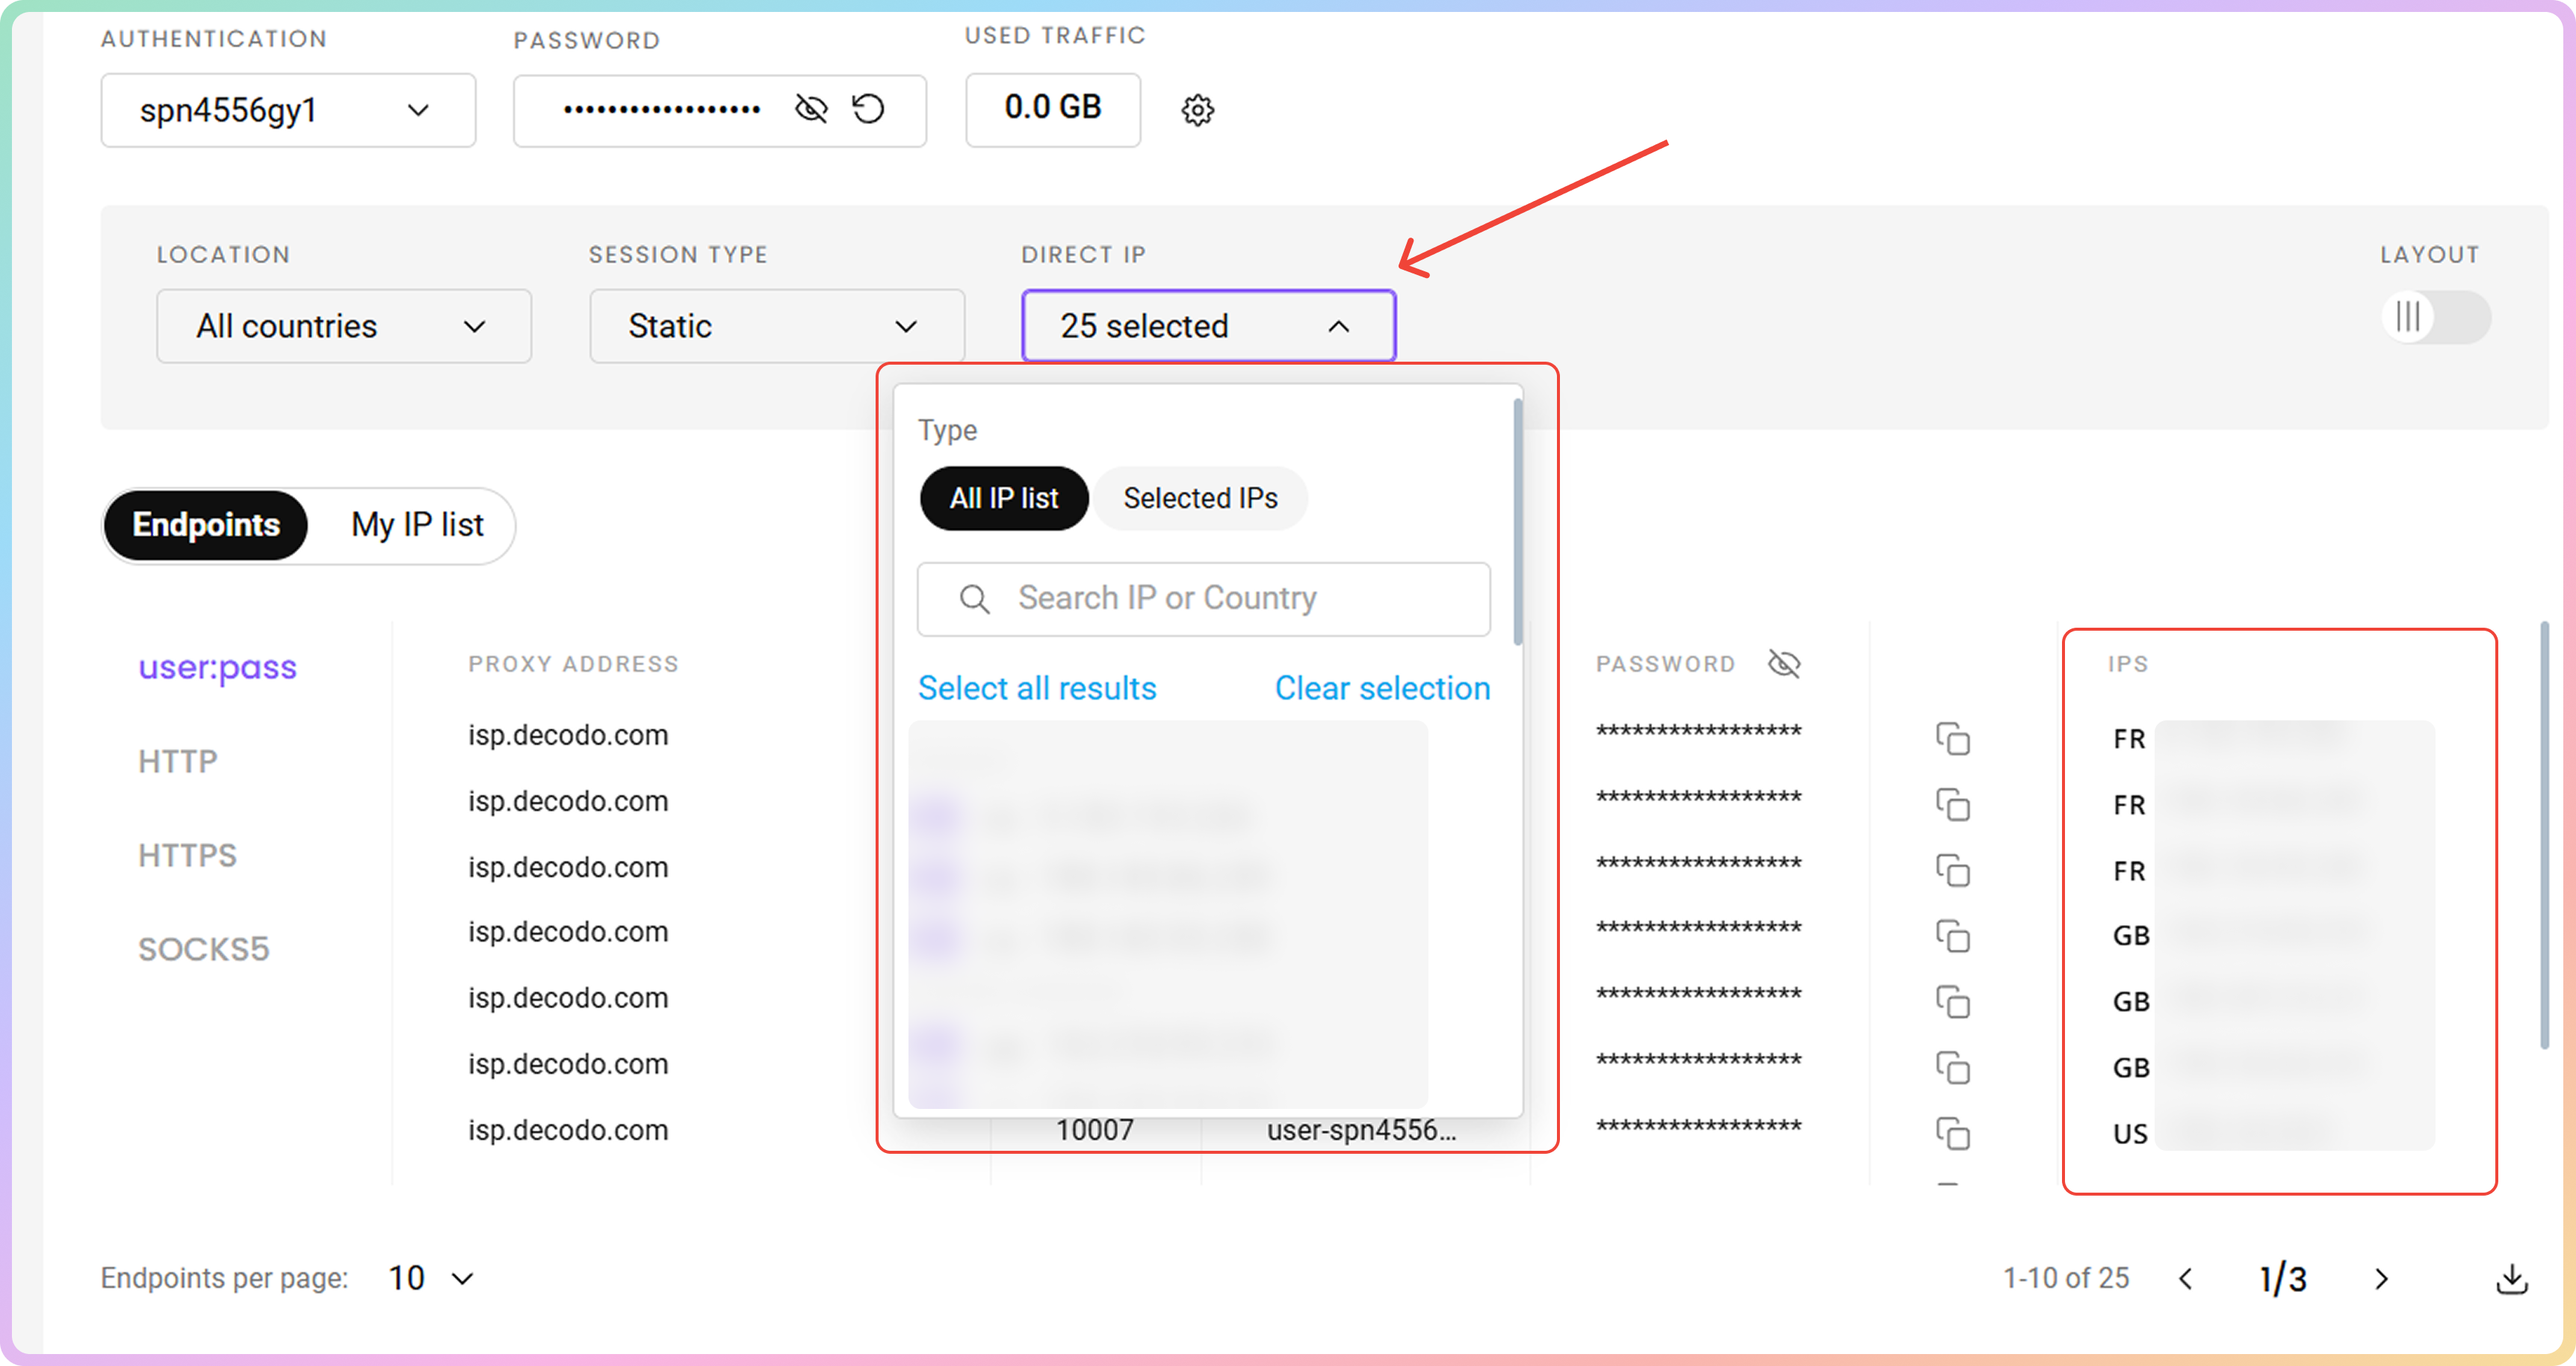Go to next endpoints page
Image resolution: width=2576 pixels, height=1366 pixels.
click(x=2381, y=1278)
